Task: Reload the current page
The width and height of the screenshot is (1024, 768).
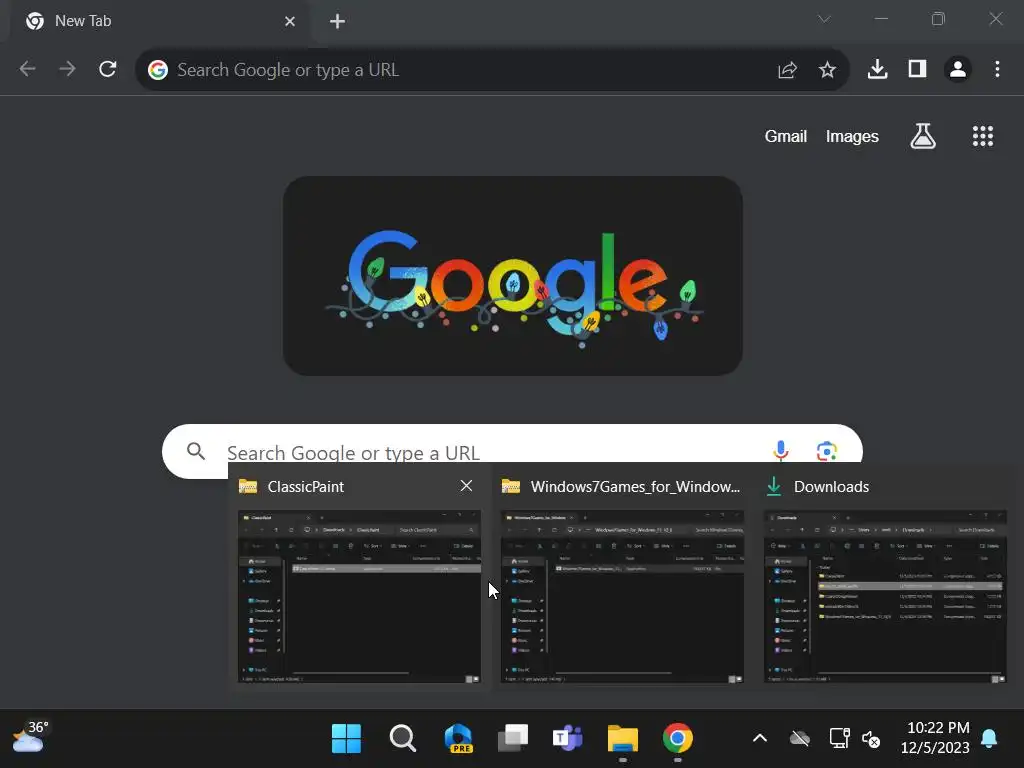Action: point(108,69)
